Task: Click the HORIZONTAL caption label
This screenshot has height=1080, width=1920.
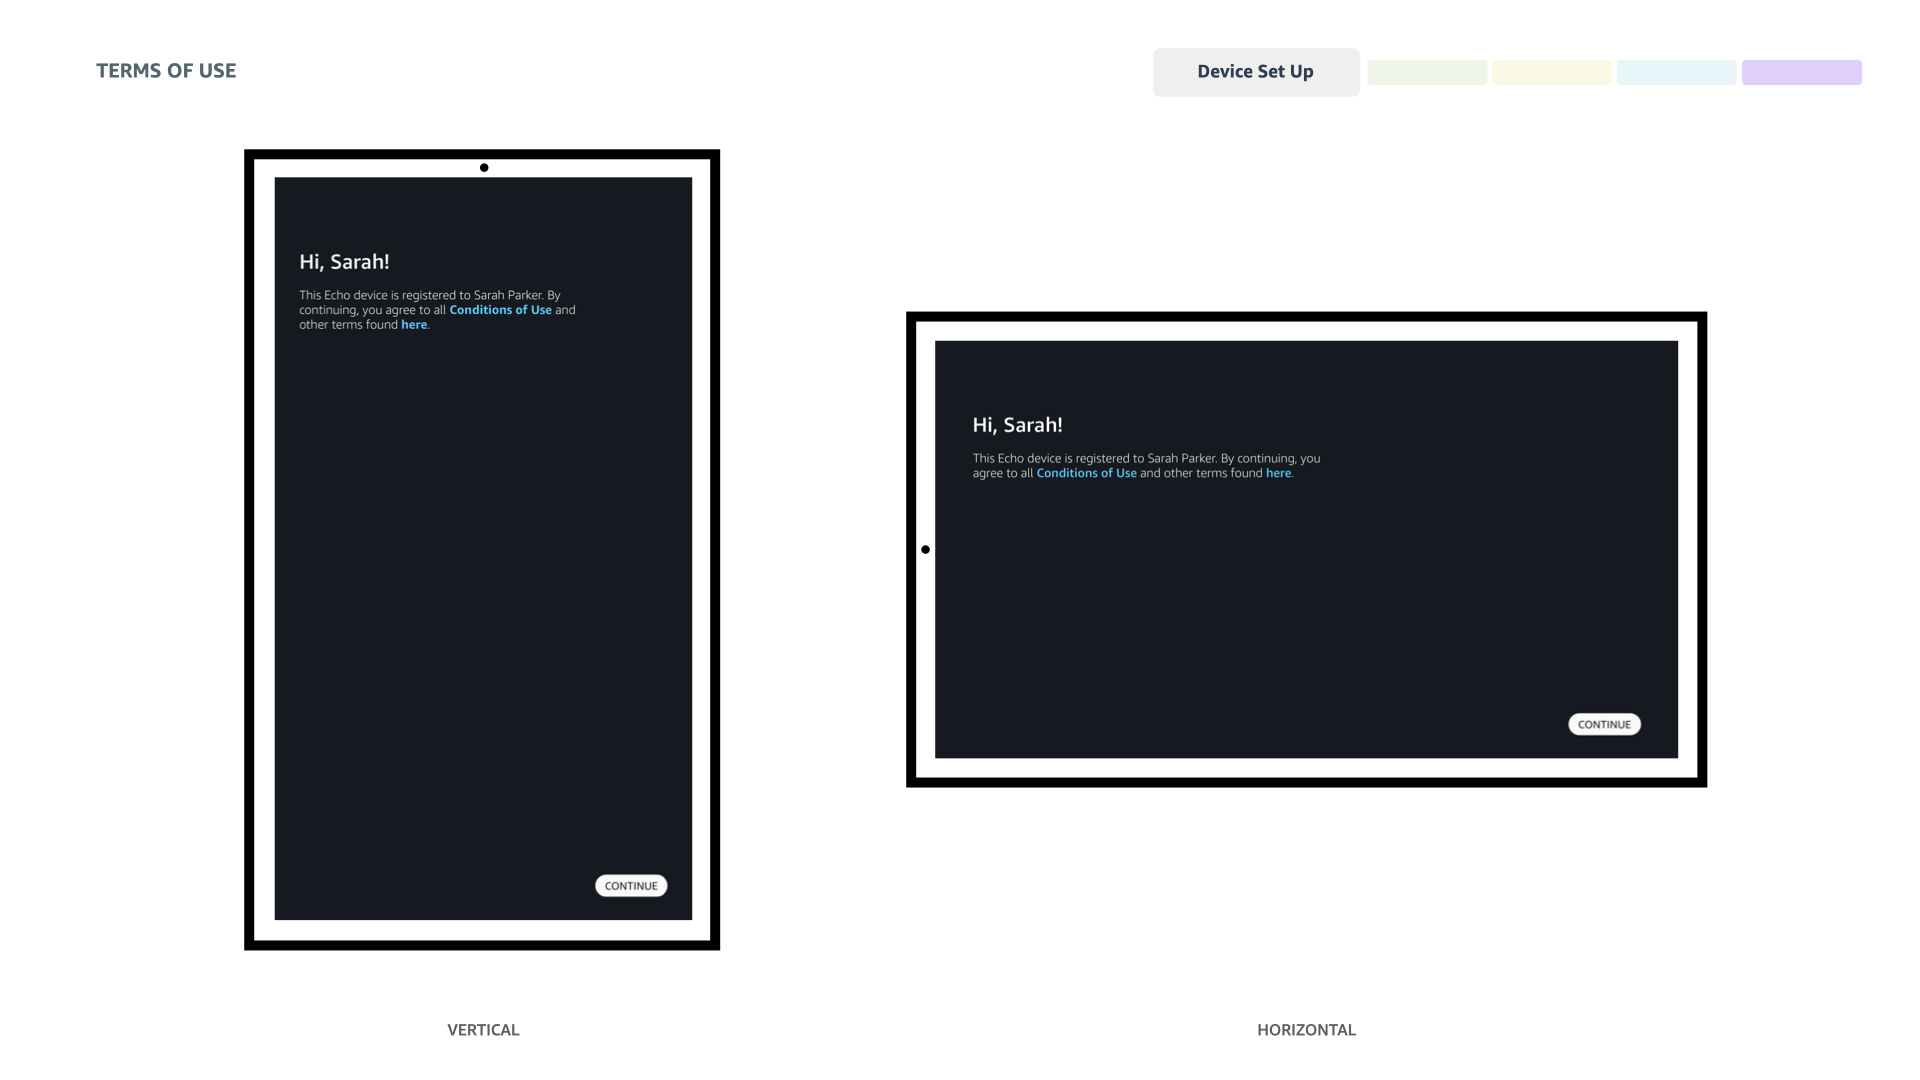Action: point(1306,1030)
